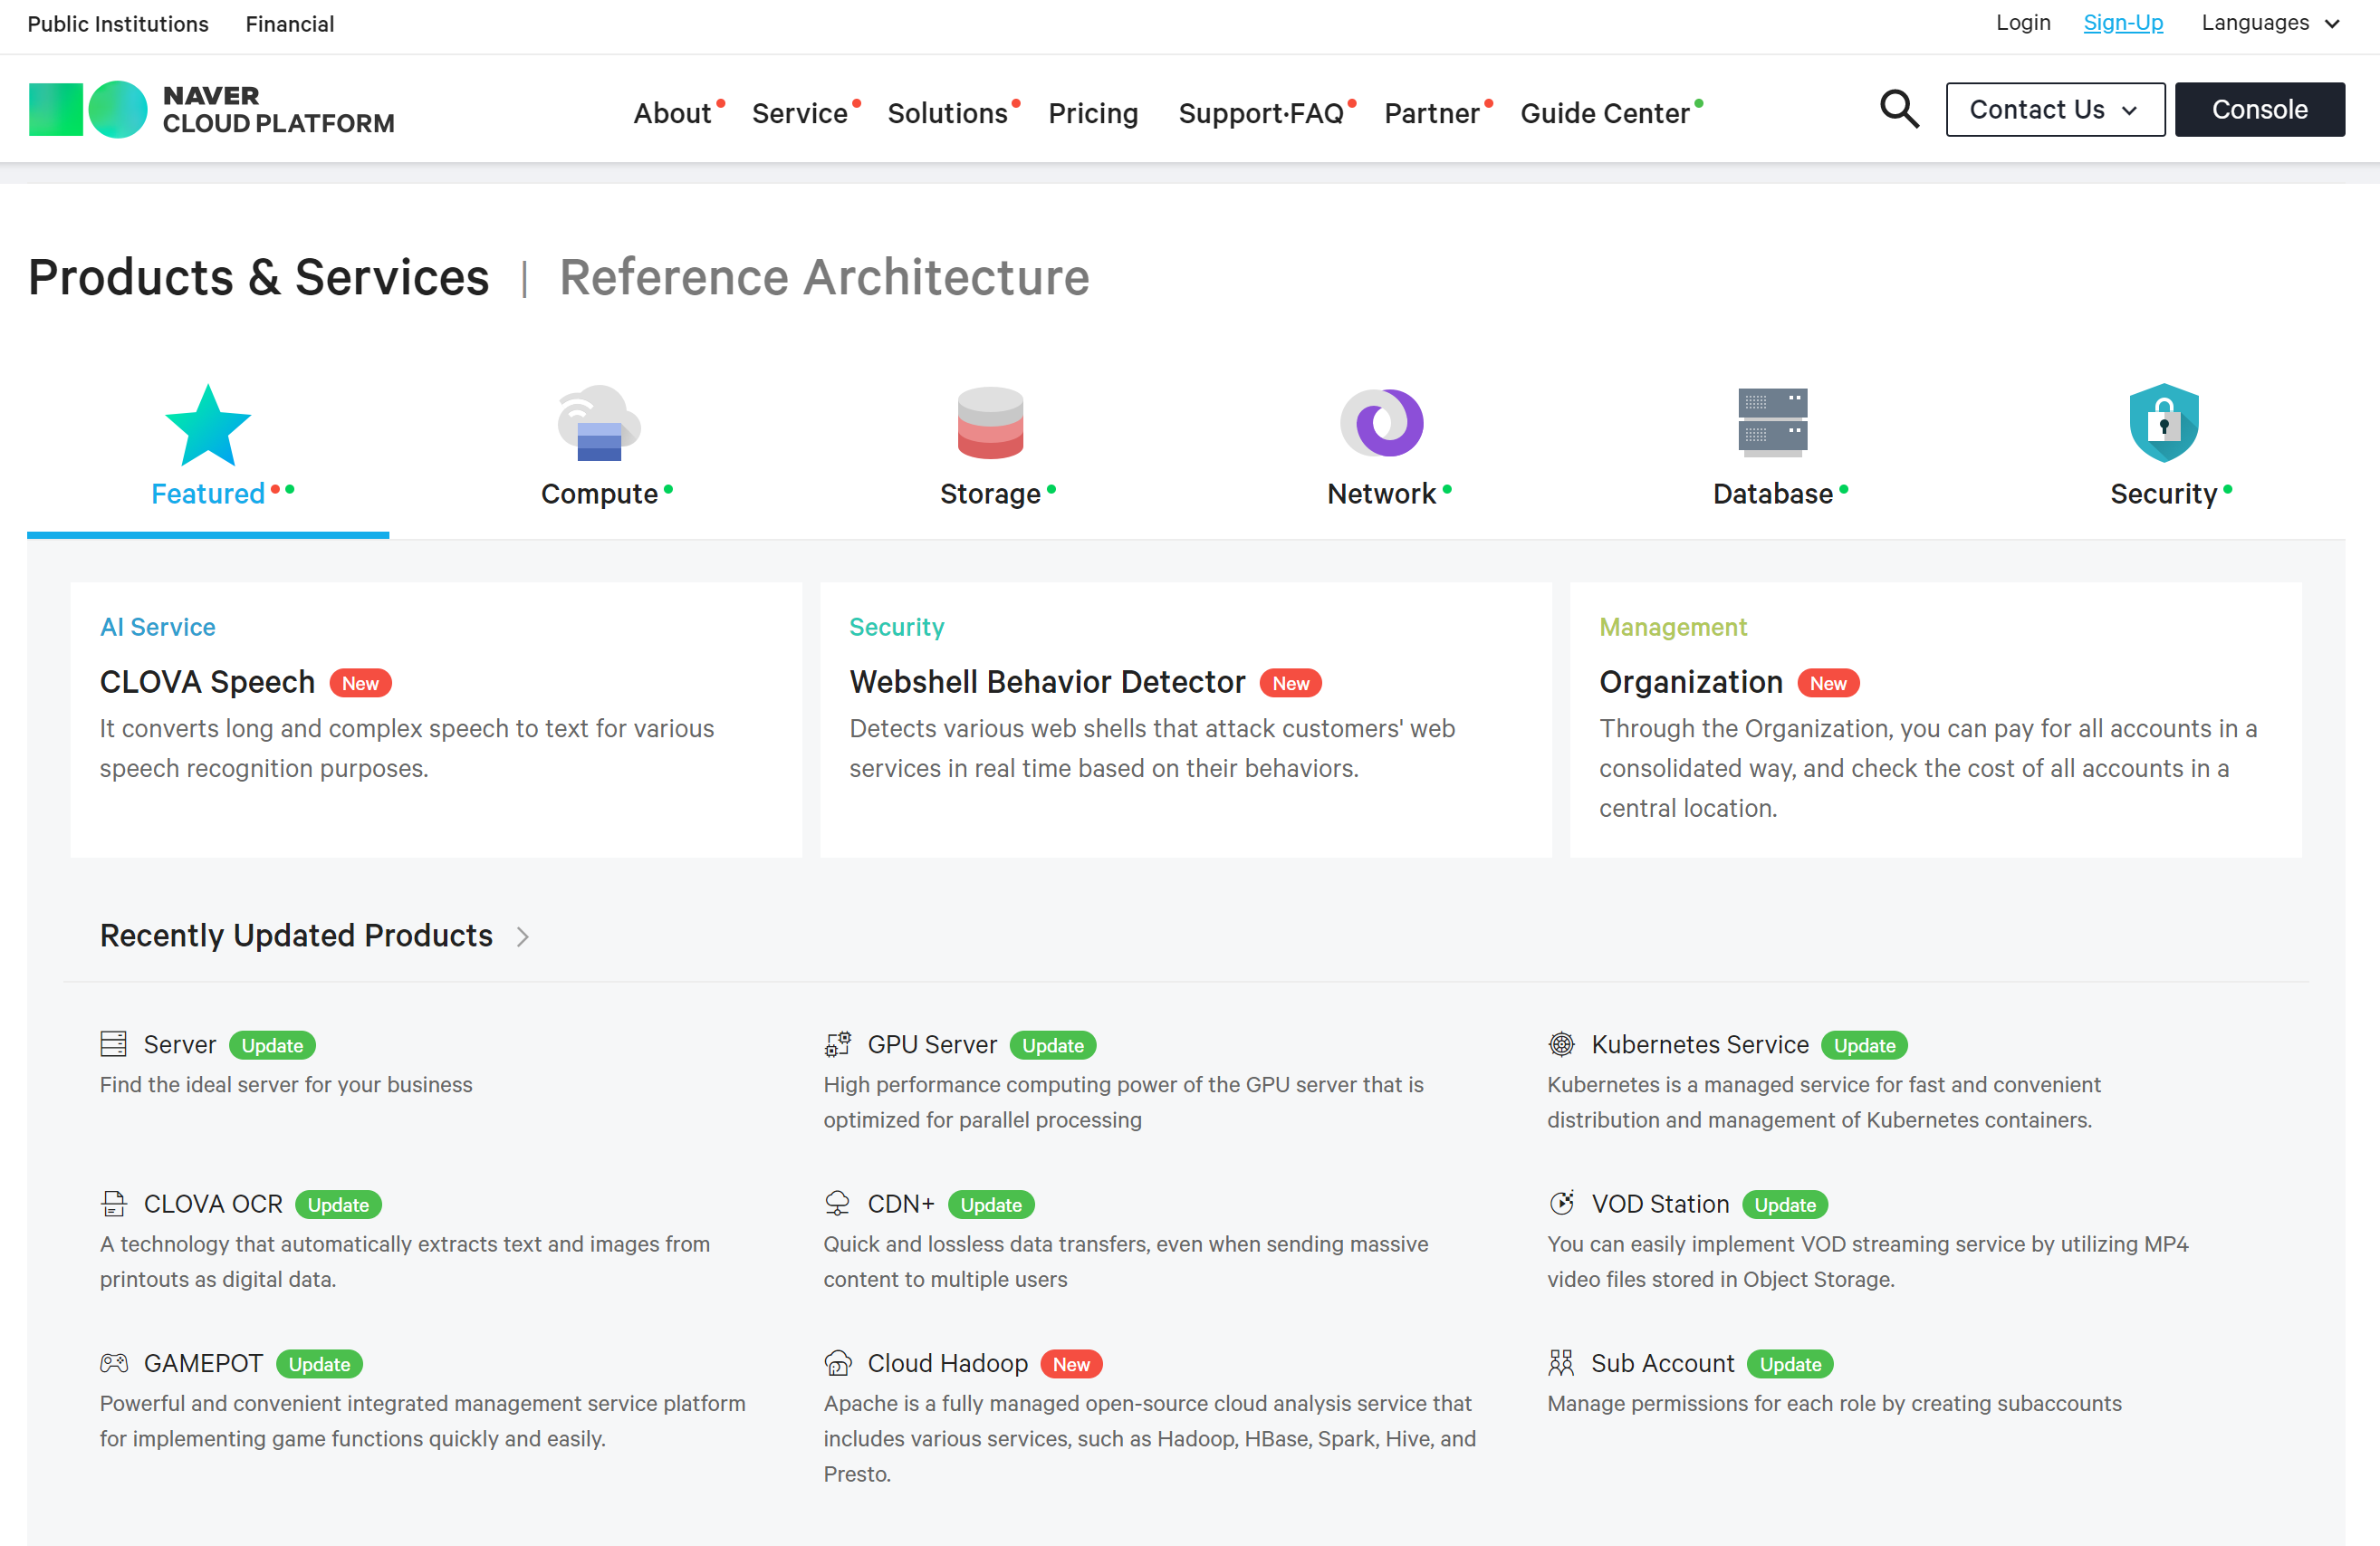
Task: Select the Compute cloud icon
Action: tap(599, 423)
